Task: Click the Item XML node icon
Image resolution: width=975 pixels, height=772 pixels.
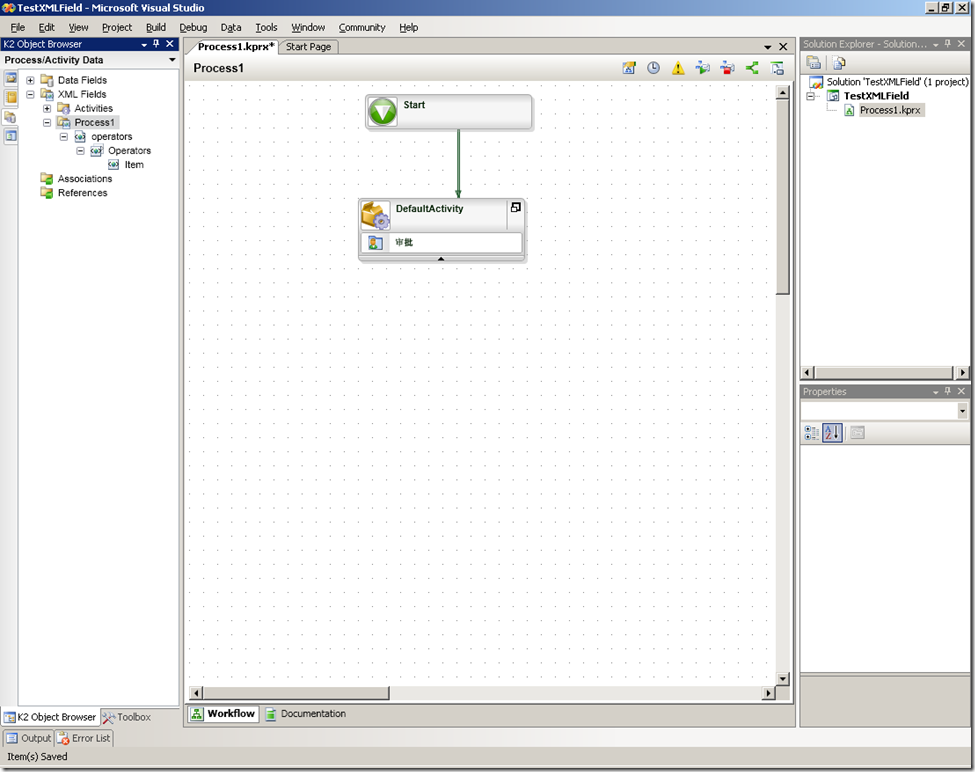Action: pos(113,165)
